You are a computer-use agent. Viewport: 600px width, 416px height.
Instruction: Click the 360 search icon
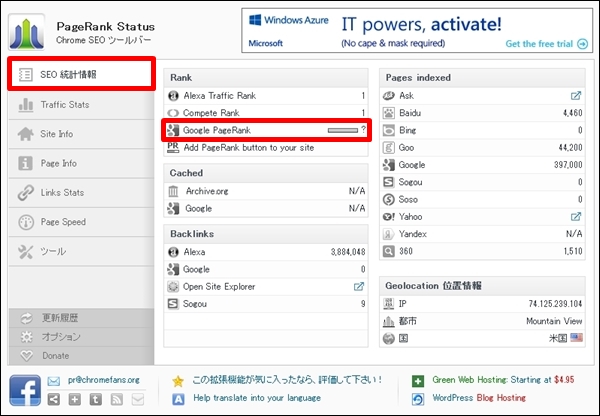(x=389, y=251)
